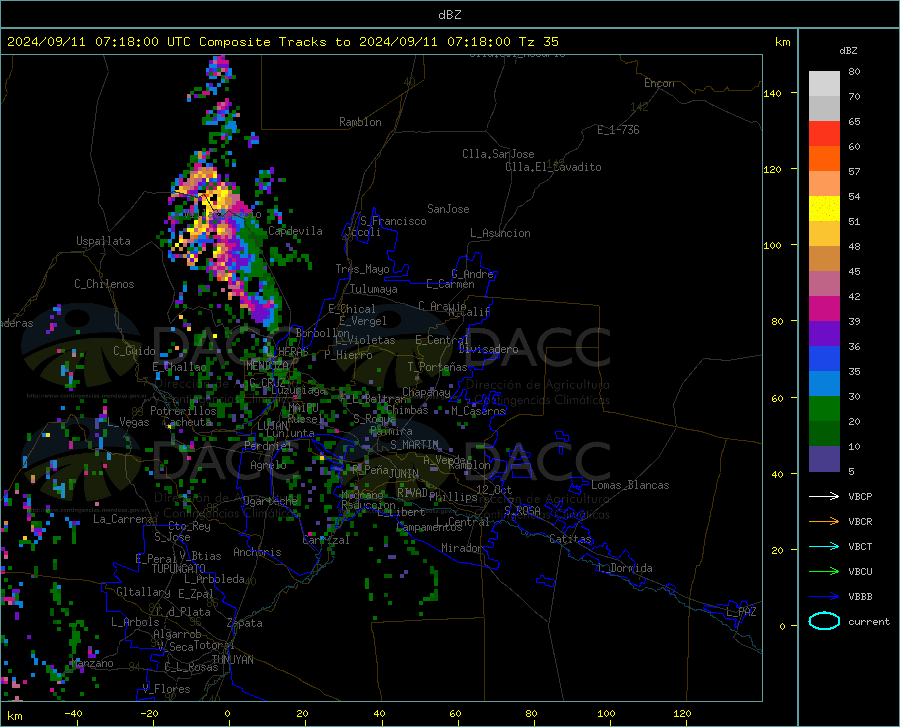Image resolution: width=900 pixels, height=727 pixels.
Task: Click the La_Carrera map label
Action: pos(123,519)
